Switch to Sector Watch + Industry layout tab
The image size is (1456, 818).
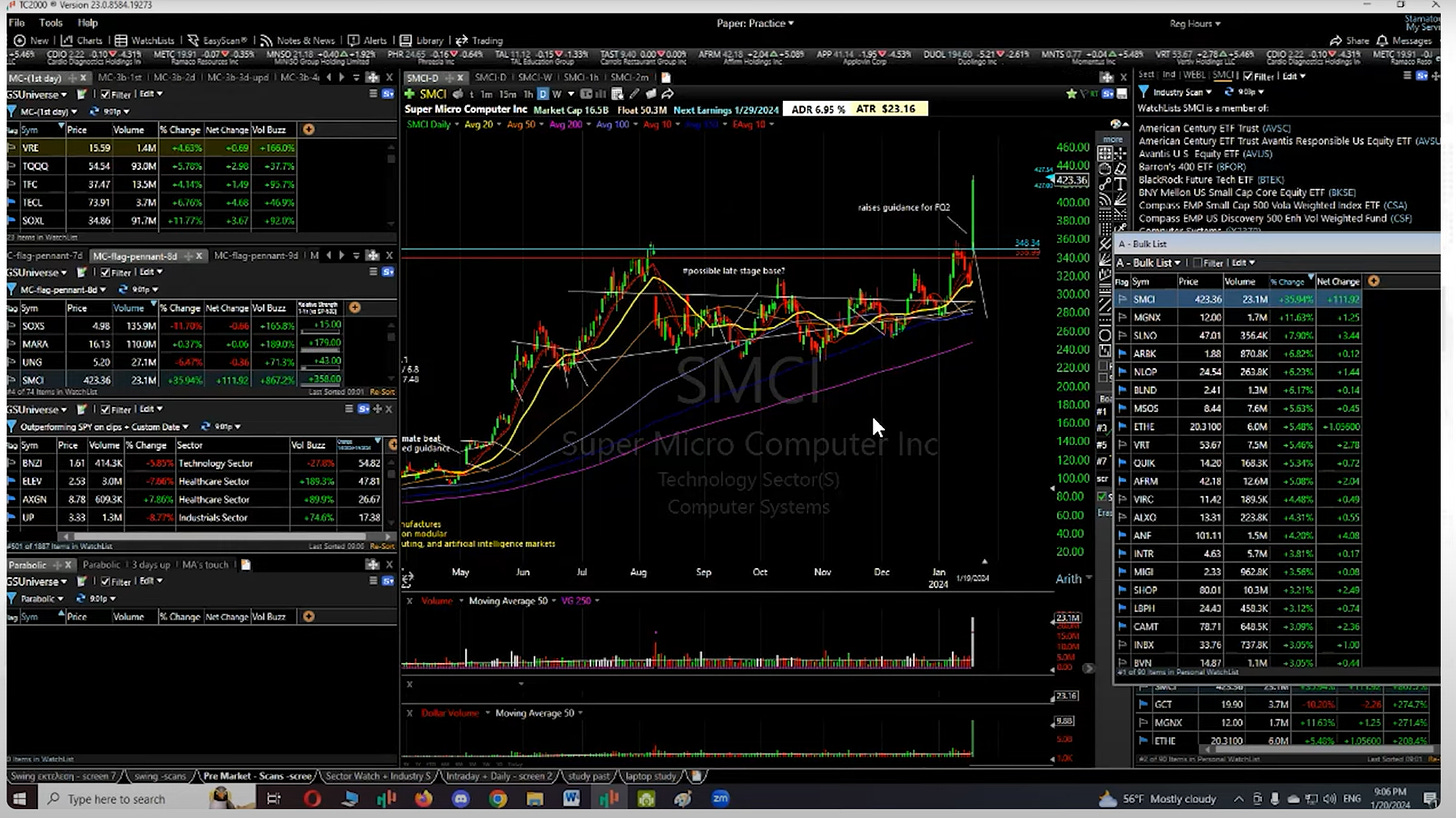(x=378, y=776)
